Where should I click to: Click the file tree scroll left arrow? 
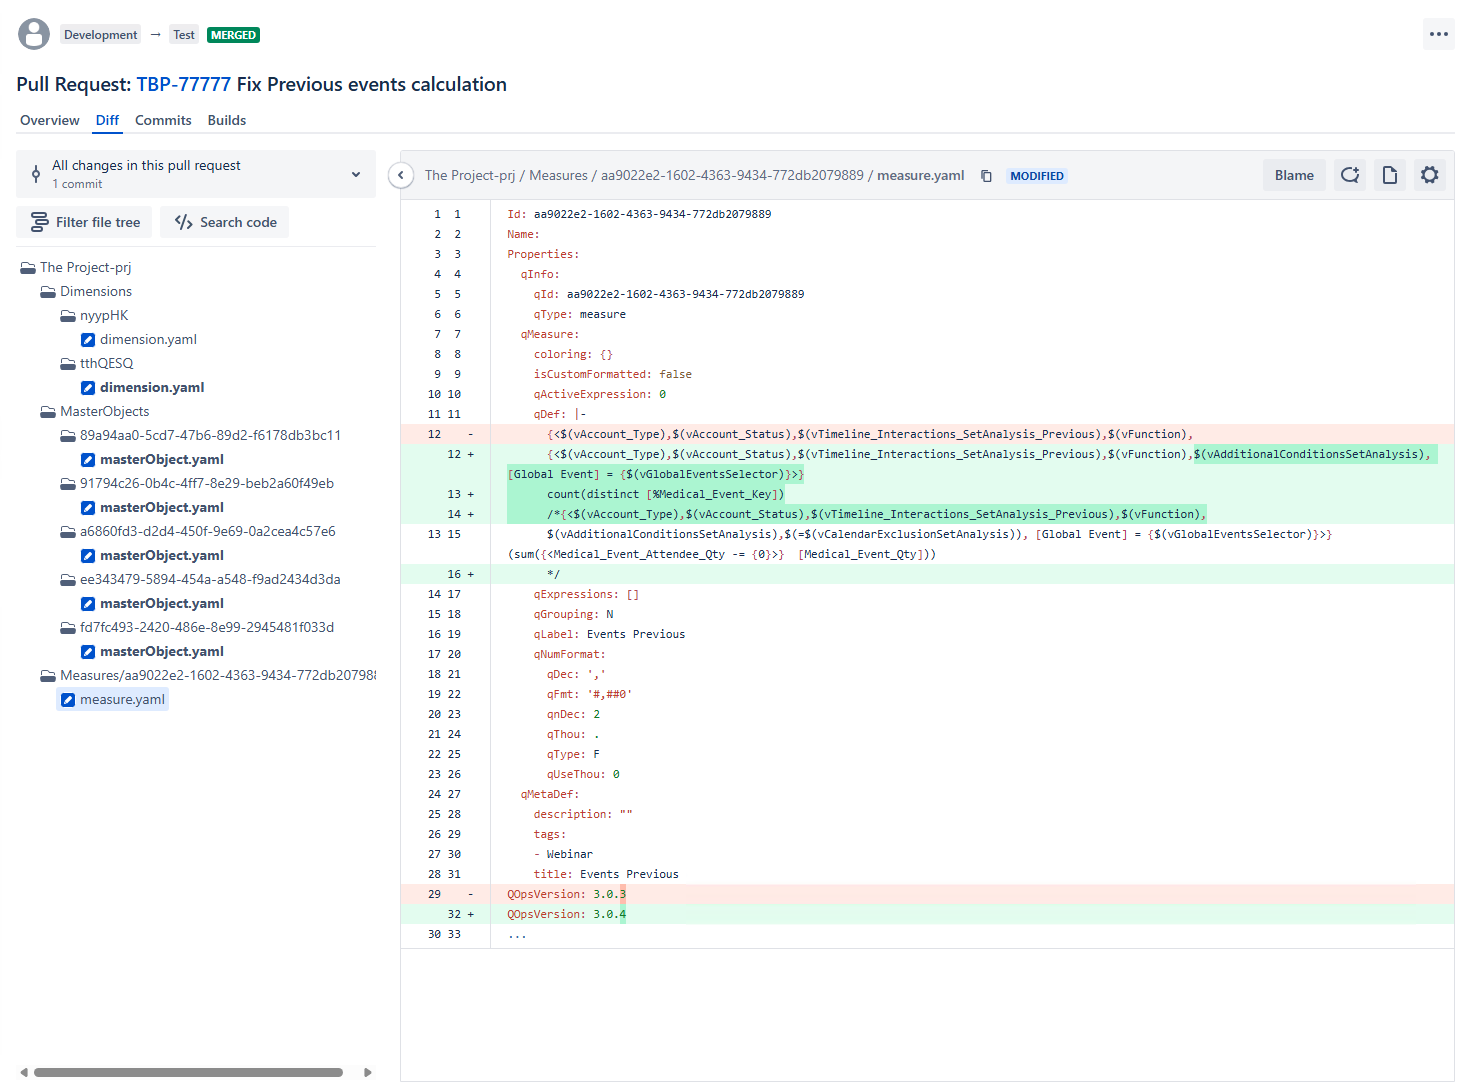[24, 1072]
